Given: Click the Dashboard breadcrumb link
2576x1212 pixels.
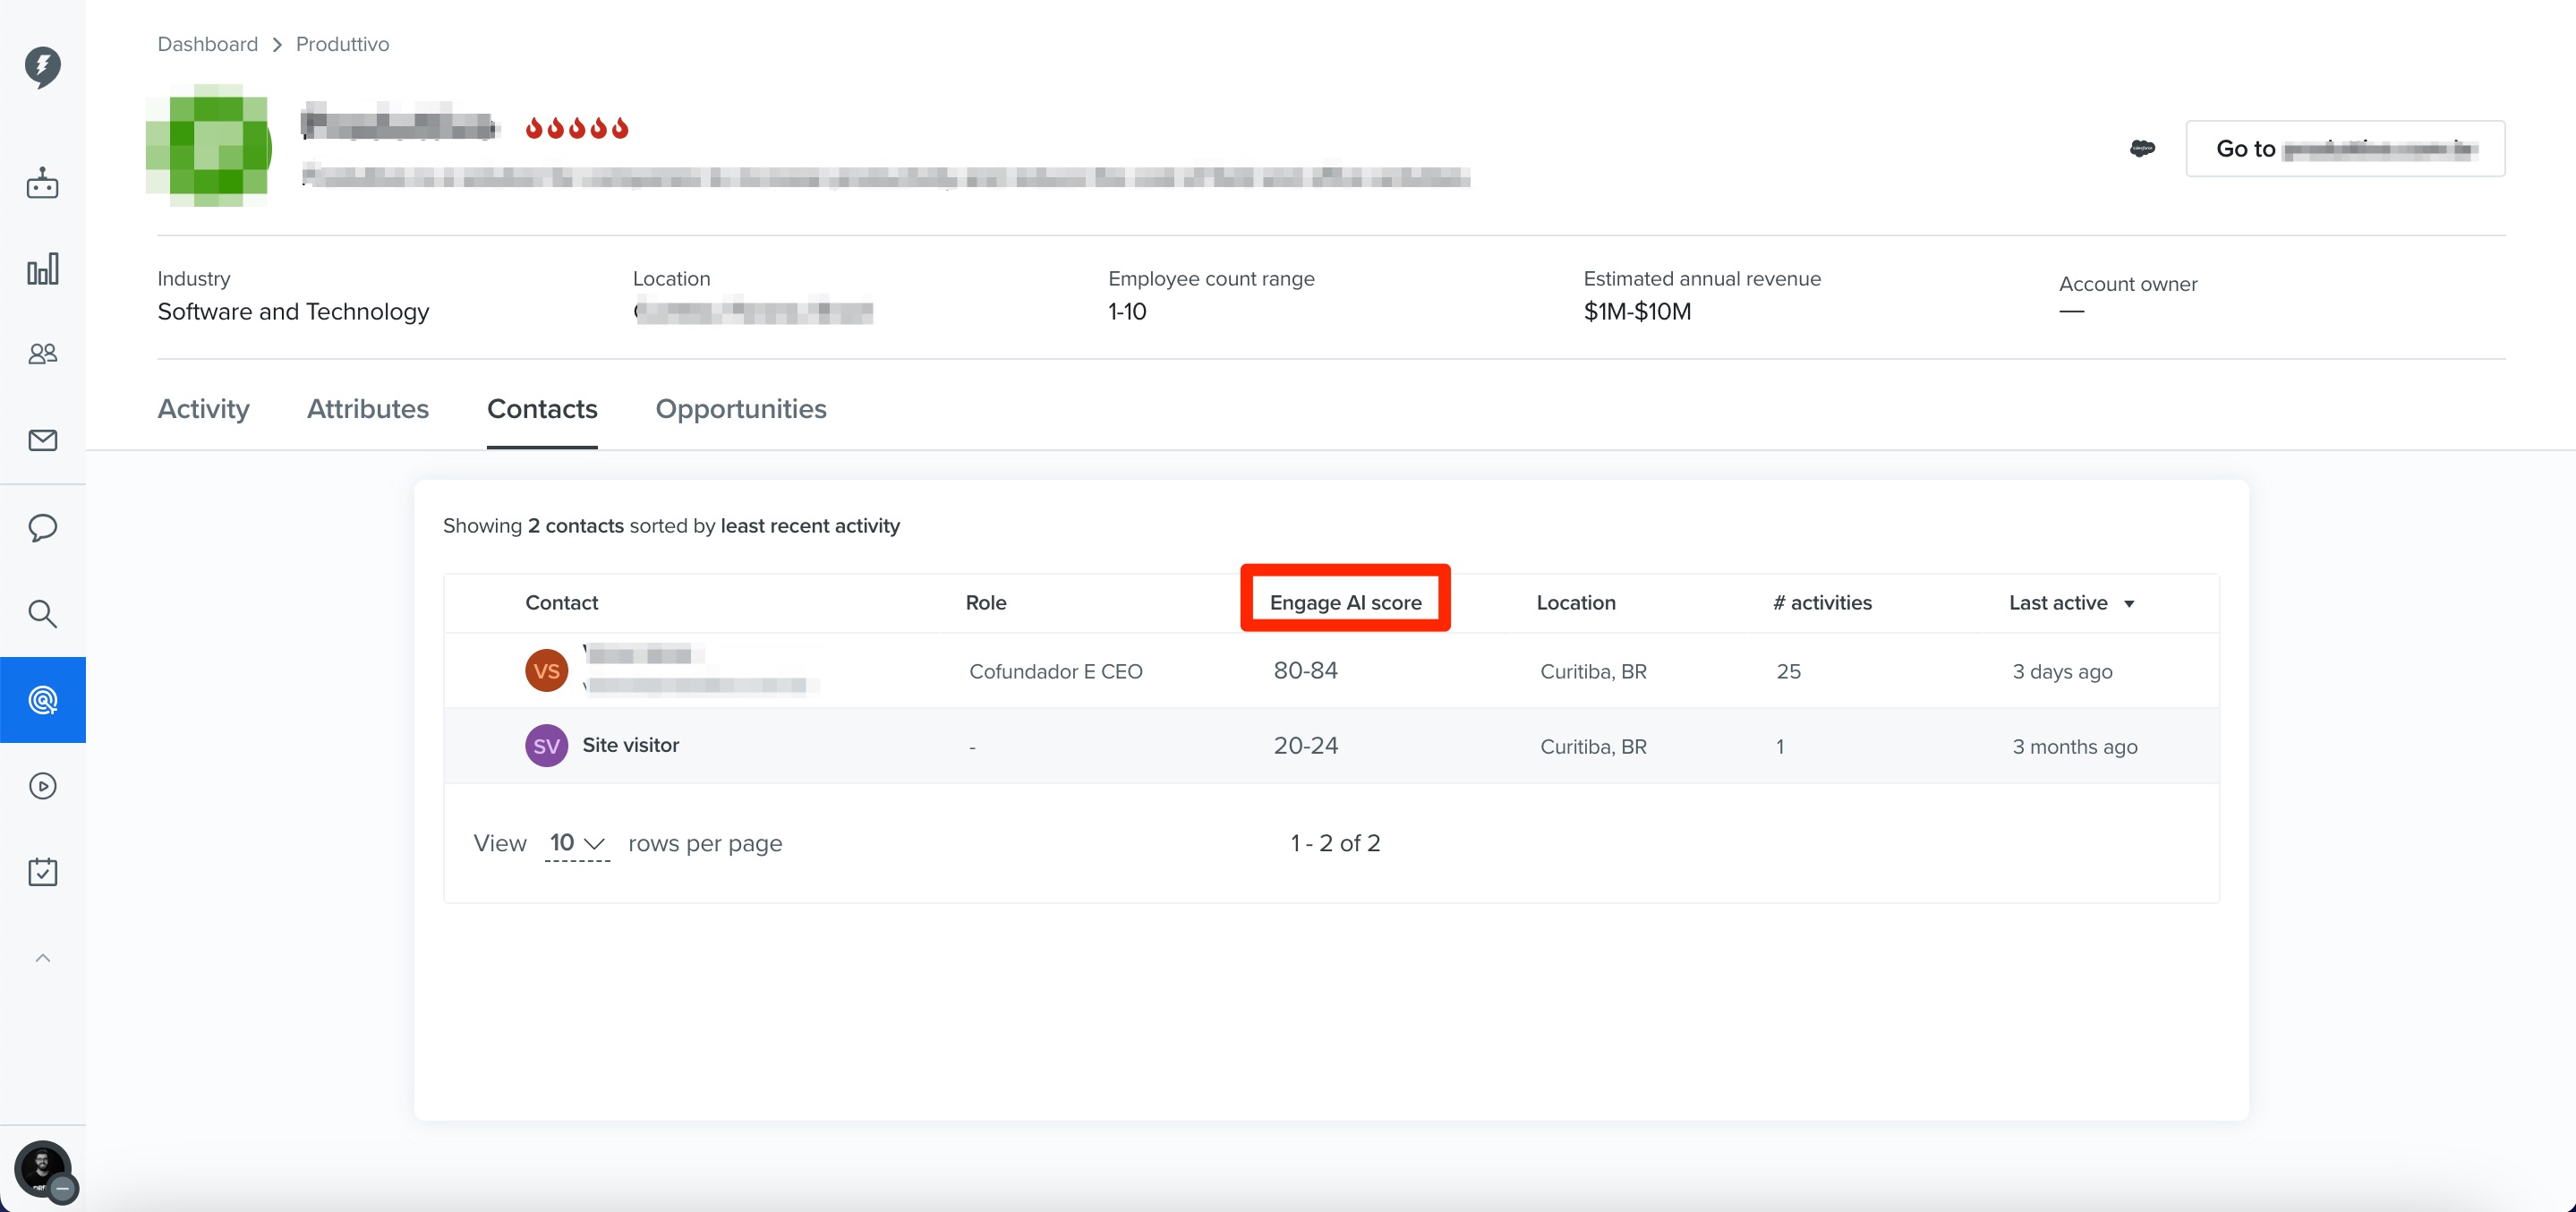Looking at the screenshot, I should 207,44.
